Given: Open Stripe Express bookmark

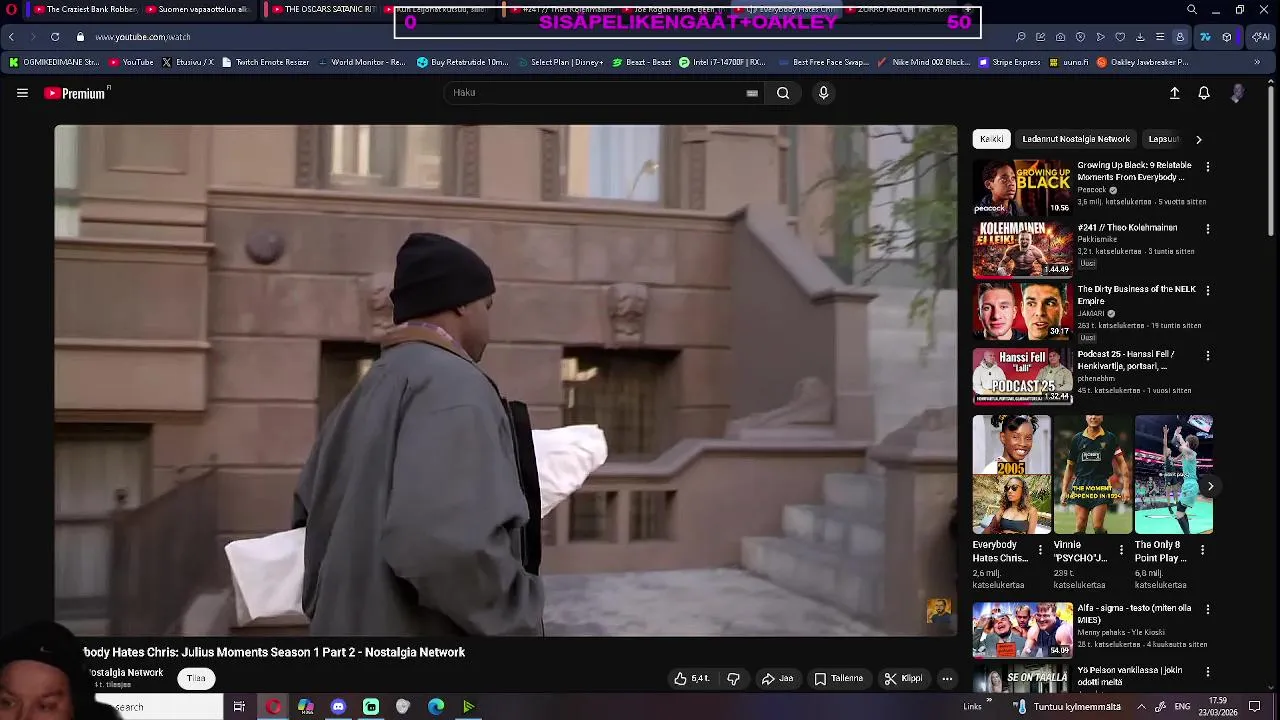Looking at the screenshot, I should [1009, 62].
